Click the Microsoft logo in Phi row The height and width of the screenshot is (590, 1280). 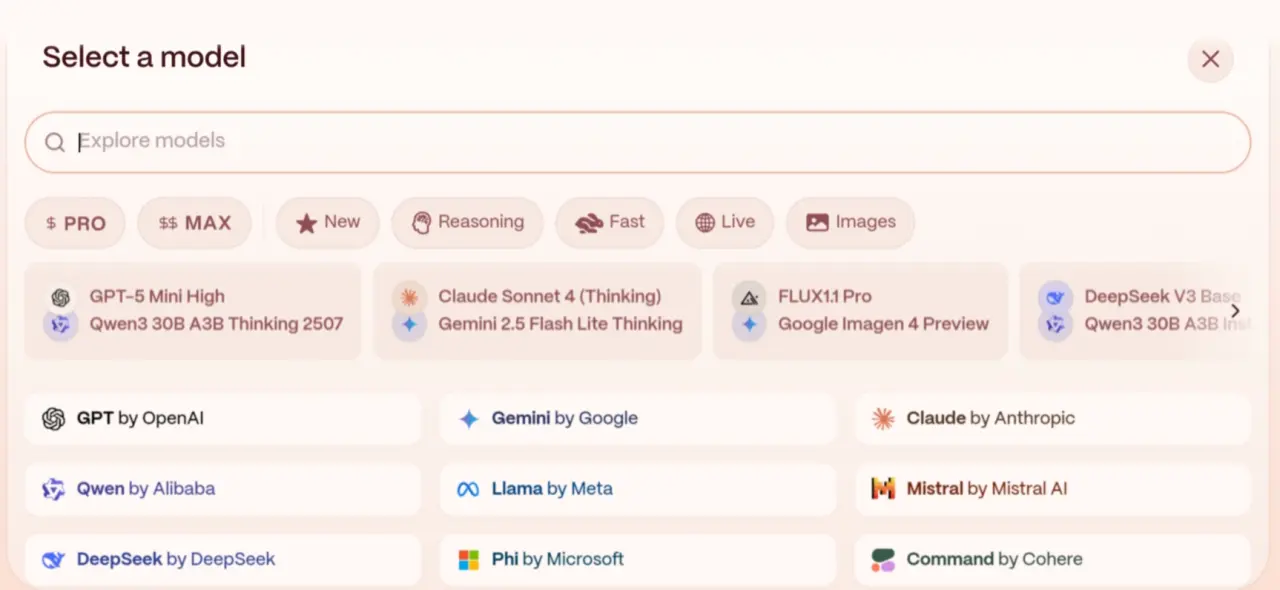point(468,560)
